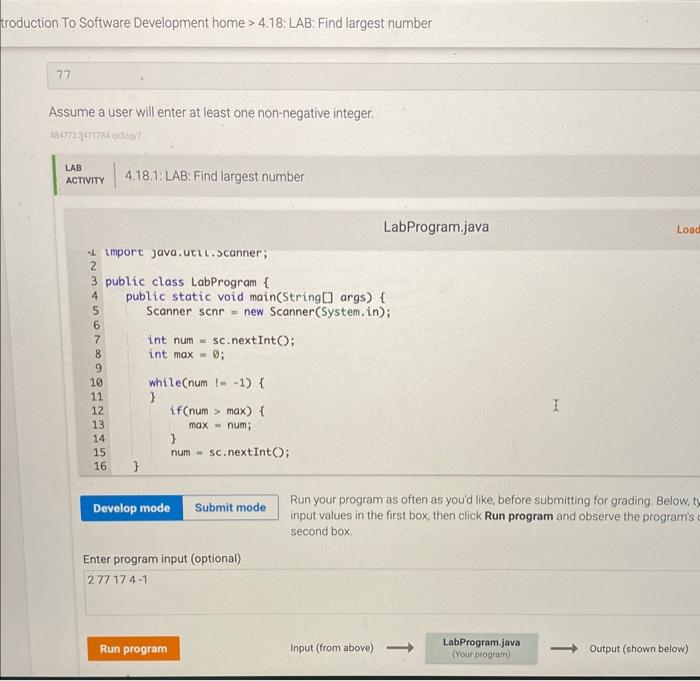Screen dimensions: 700x681
Task: Click code line 'int num = sc.nextInt();'
Action: click(x=221, y=340)
